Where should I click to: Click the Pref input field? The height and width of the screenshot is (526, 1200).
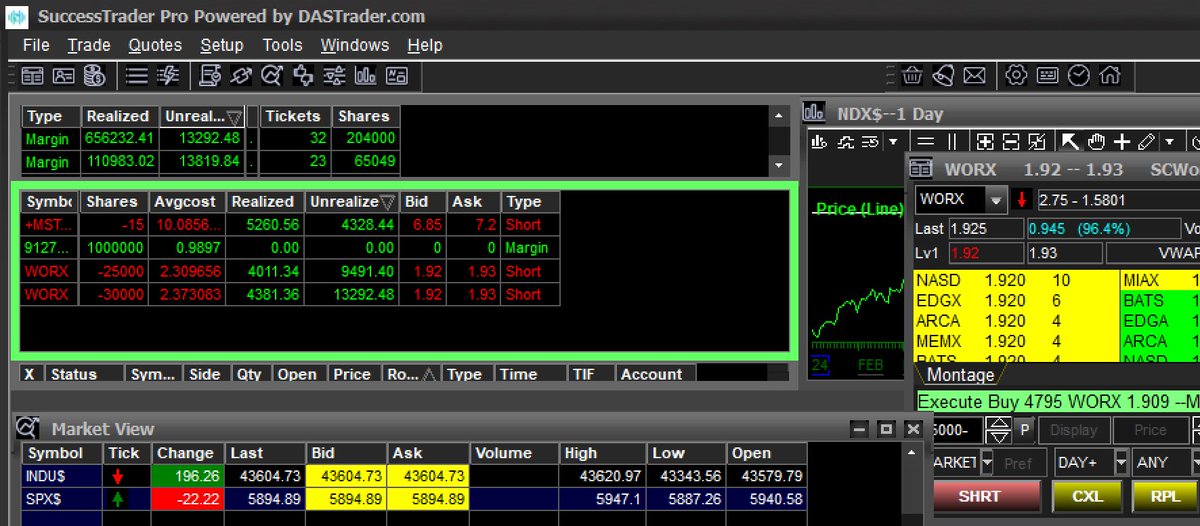pos(1018,463)
